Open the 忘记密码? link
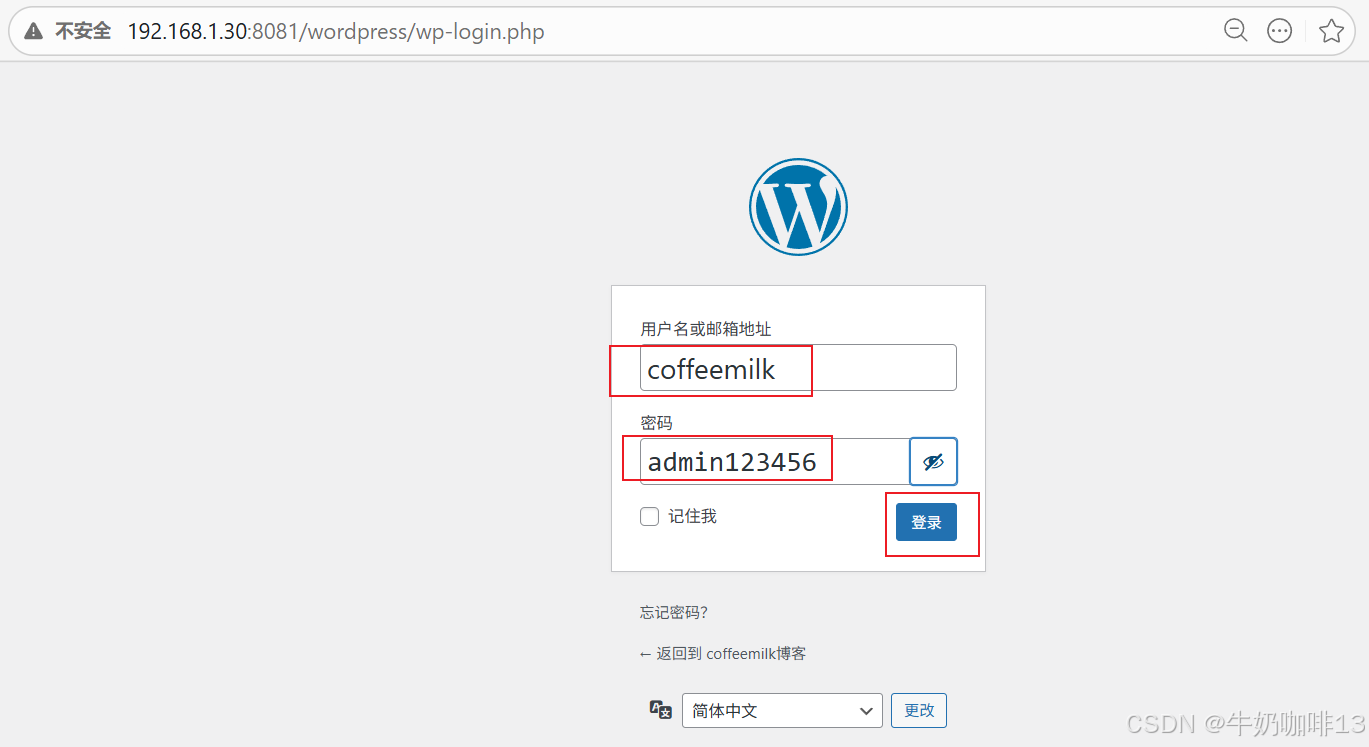The width and height of the screenshot is (1369, 747). 674,613
